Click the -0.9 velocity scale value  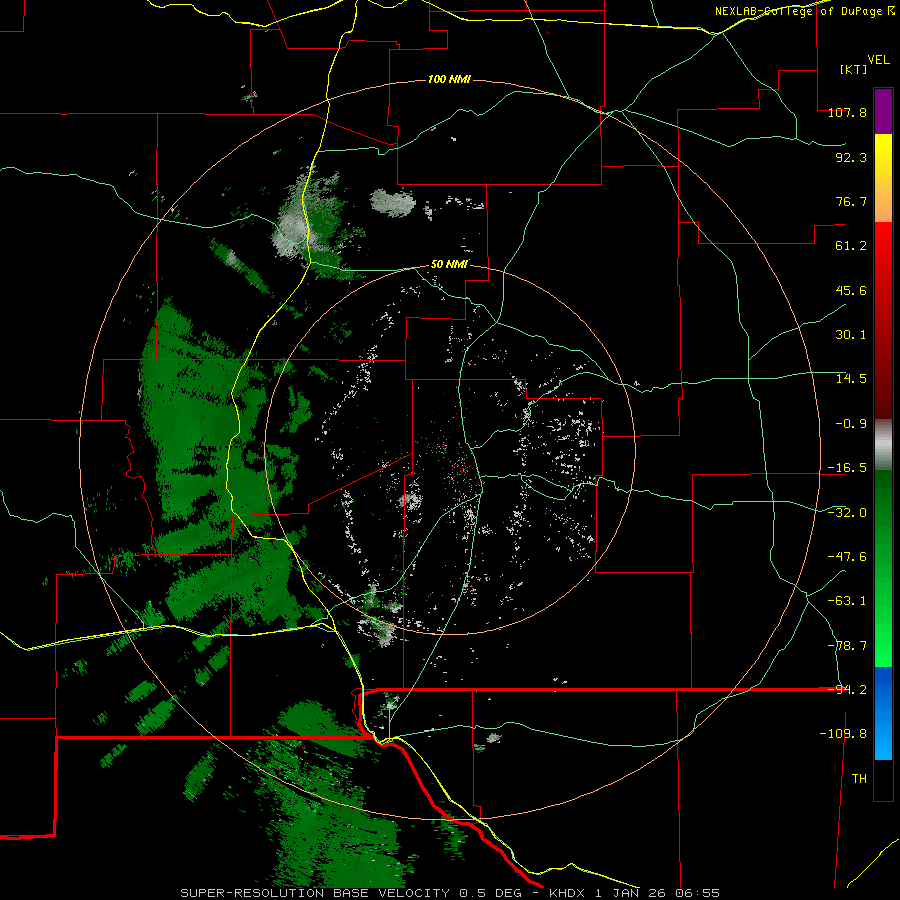[x=851, y=424]
